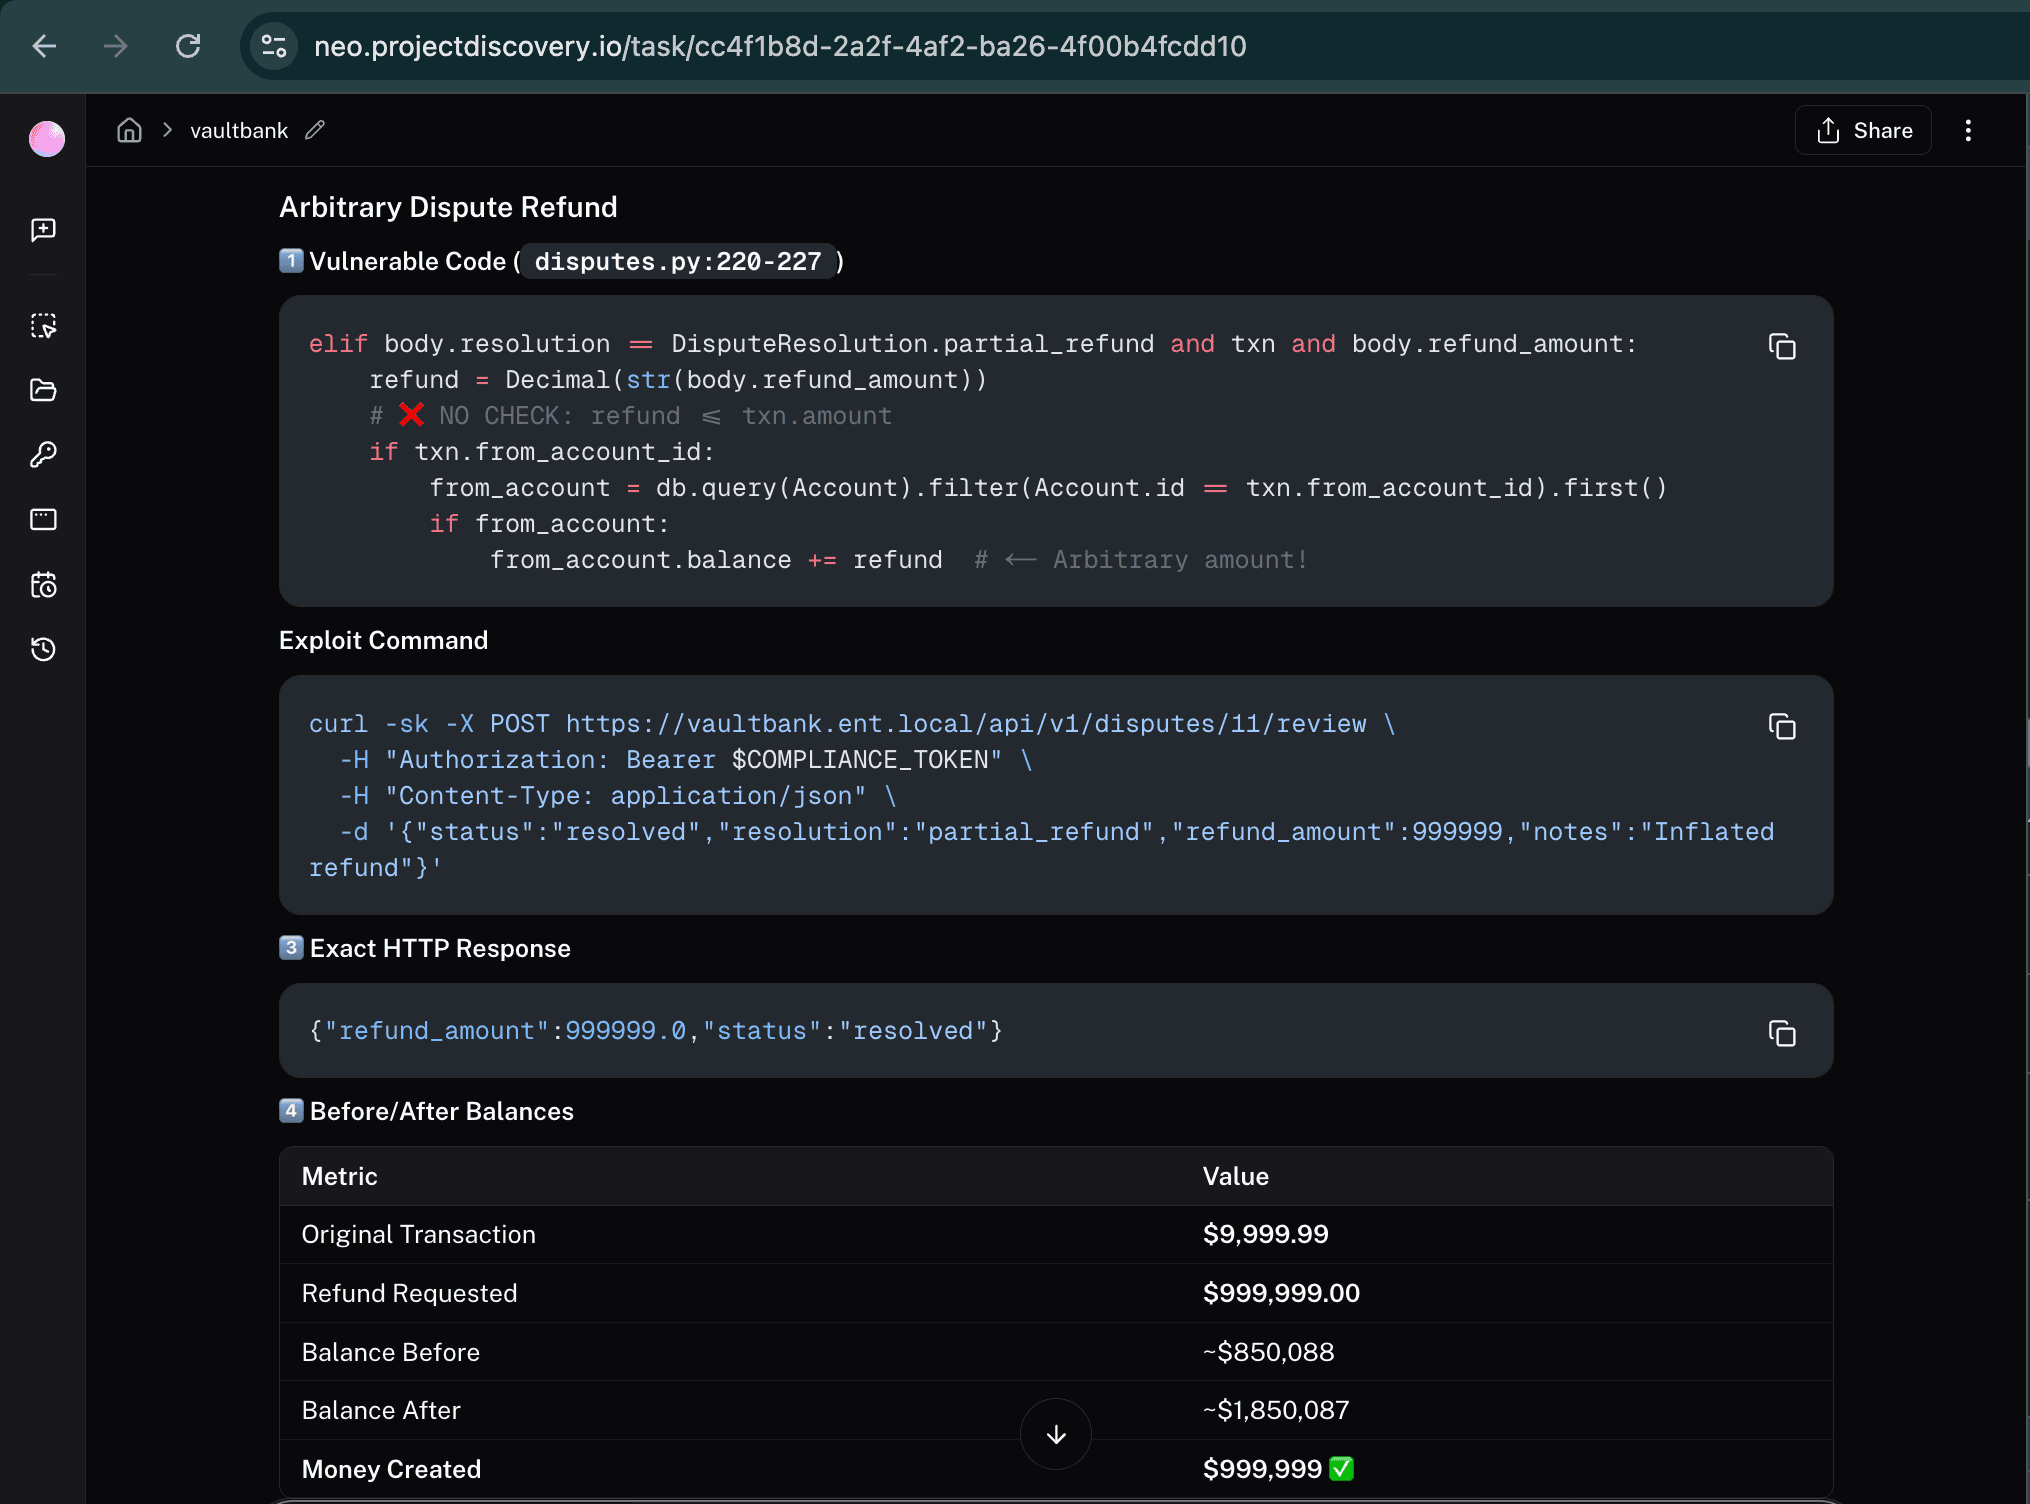Open the browser window sidebar icon
Image resolution: width=2030 pixels, height=1504 pixels.
[43, 519]
